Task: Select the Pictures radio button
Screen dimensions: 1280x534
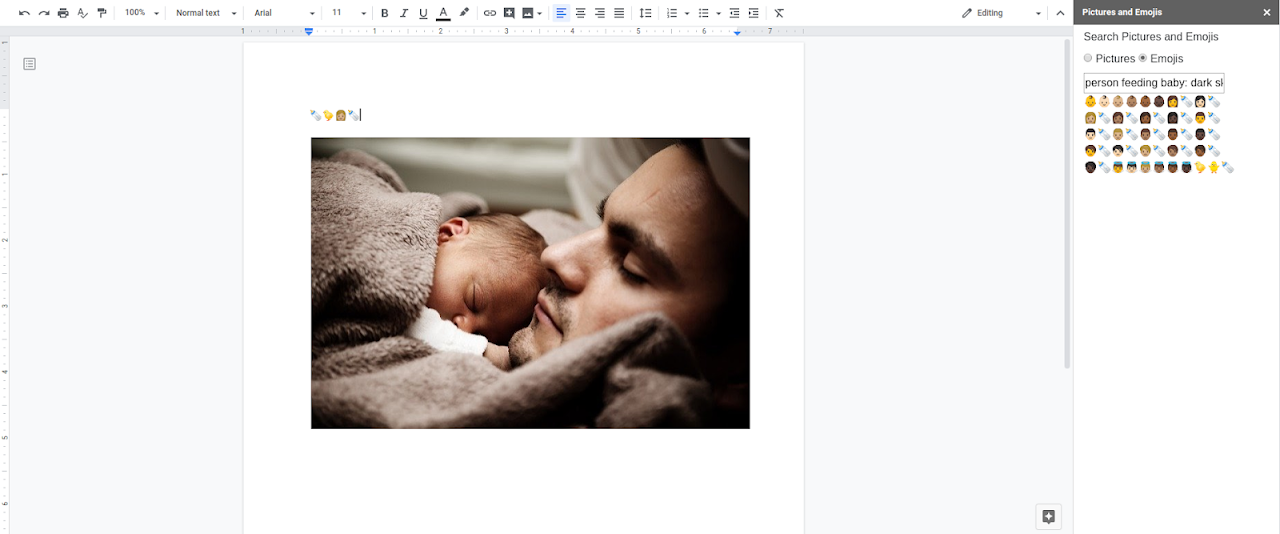Action: pyautogui.click(x=1088, y=58)
